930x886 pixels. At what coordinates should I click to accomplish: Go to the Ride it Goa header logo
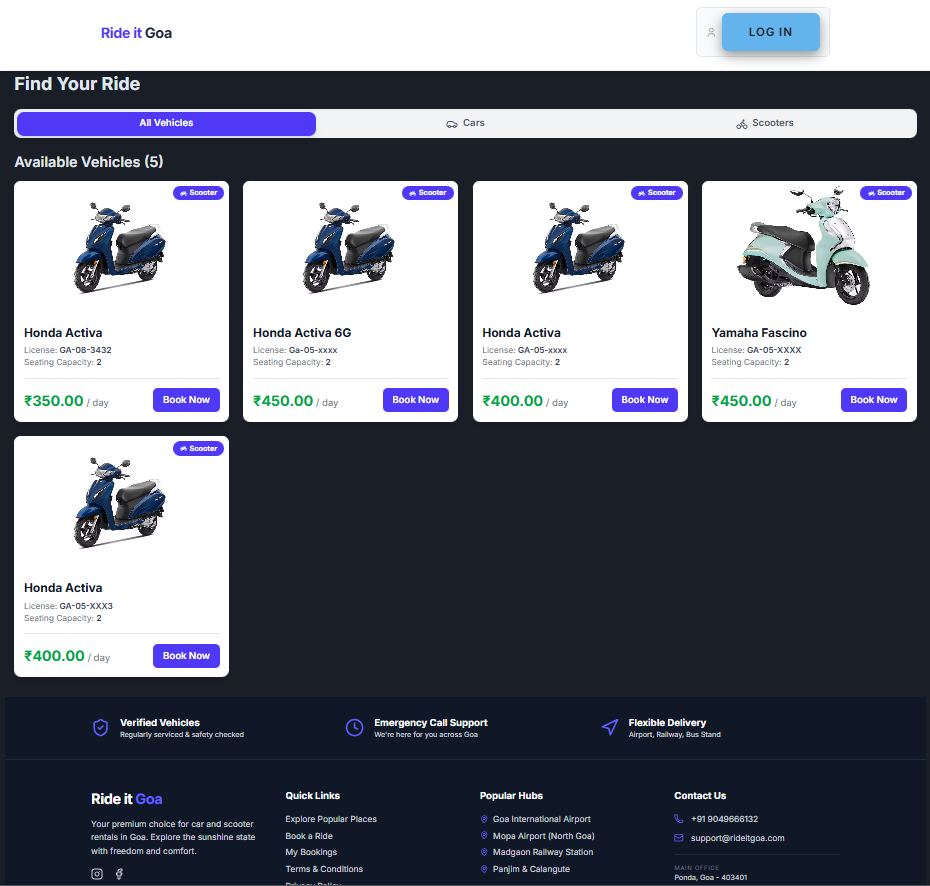pyautogui.click(x=136, y=33)
